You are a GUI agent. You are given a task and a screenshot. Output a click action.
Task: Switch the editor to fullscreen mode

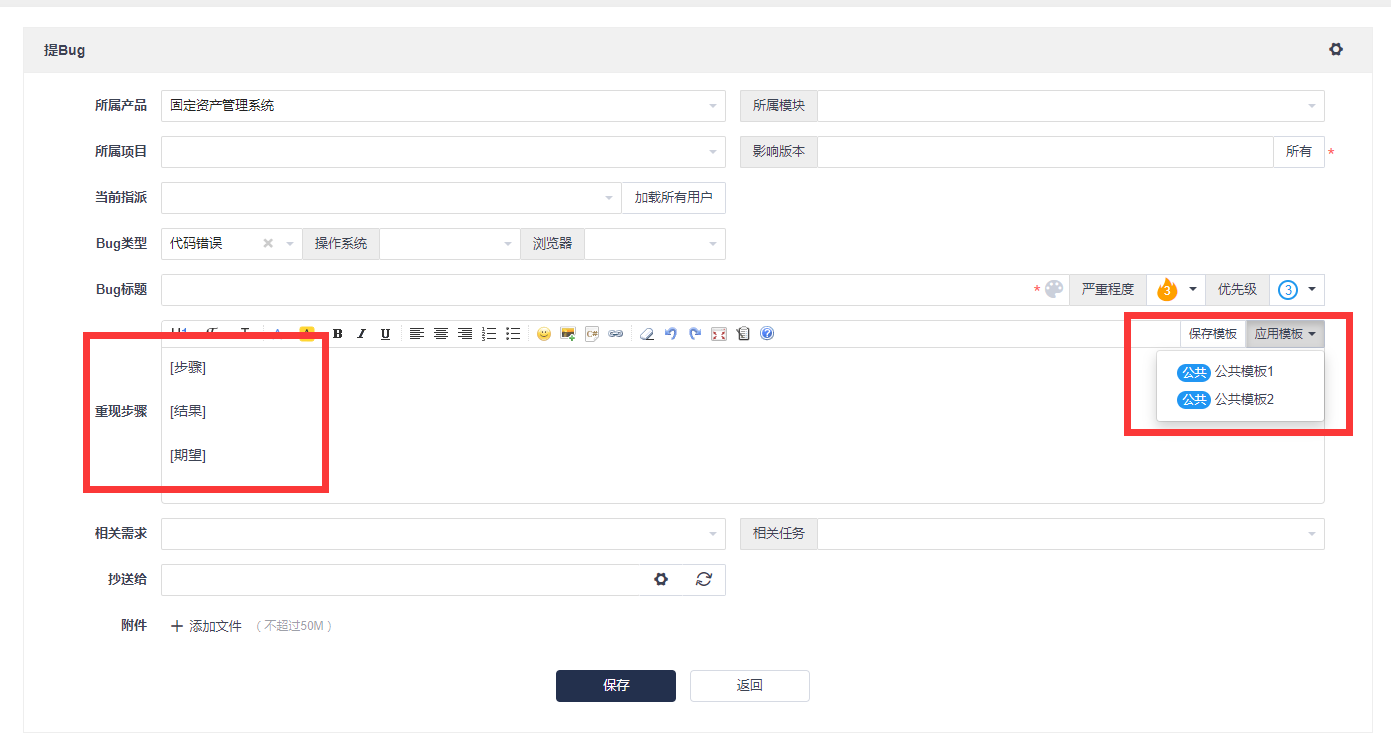point(719,334)
